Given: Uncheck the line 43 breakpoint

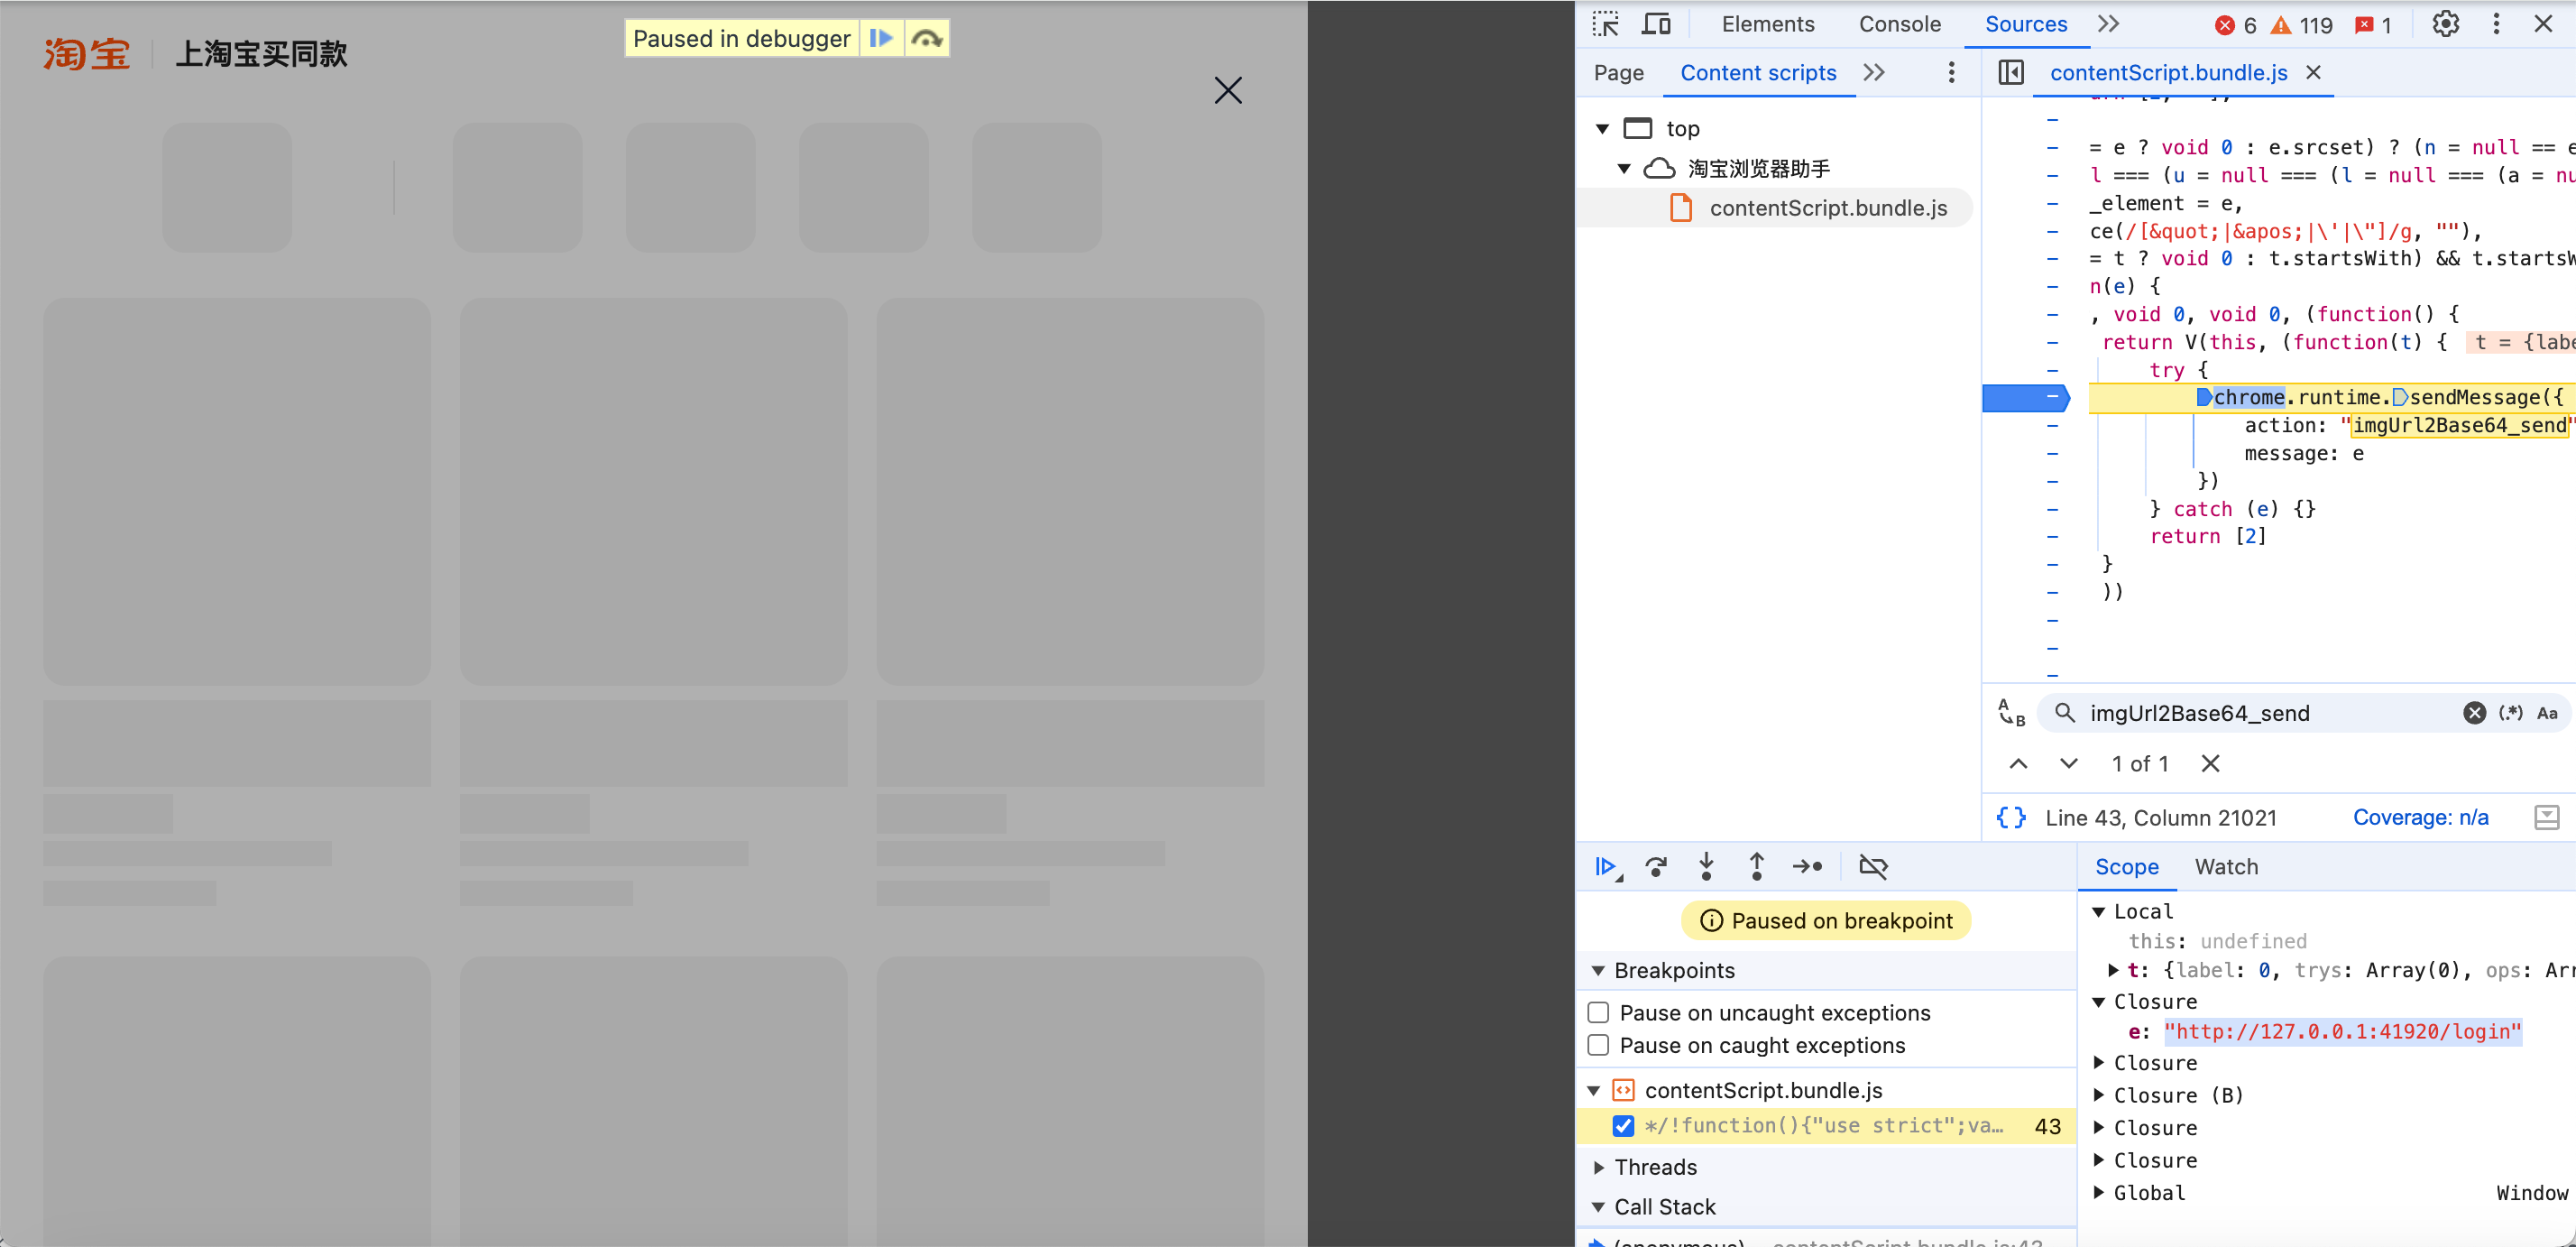Looking at the screenshot, I should 1623,1126.
